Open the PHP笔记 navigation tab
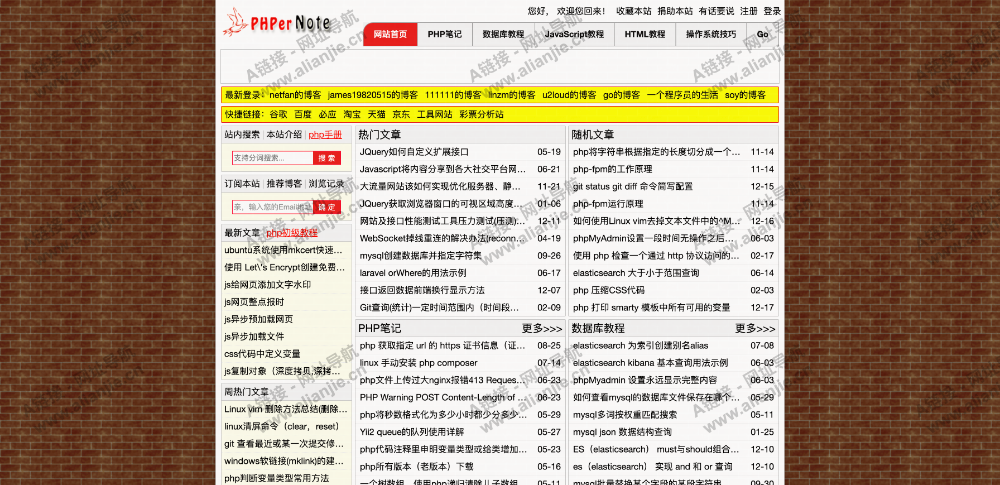The width and height of the screenshot is (1000, 485). point(445,34)
